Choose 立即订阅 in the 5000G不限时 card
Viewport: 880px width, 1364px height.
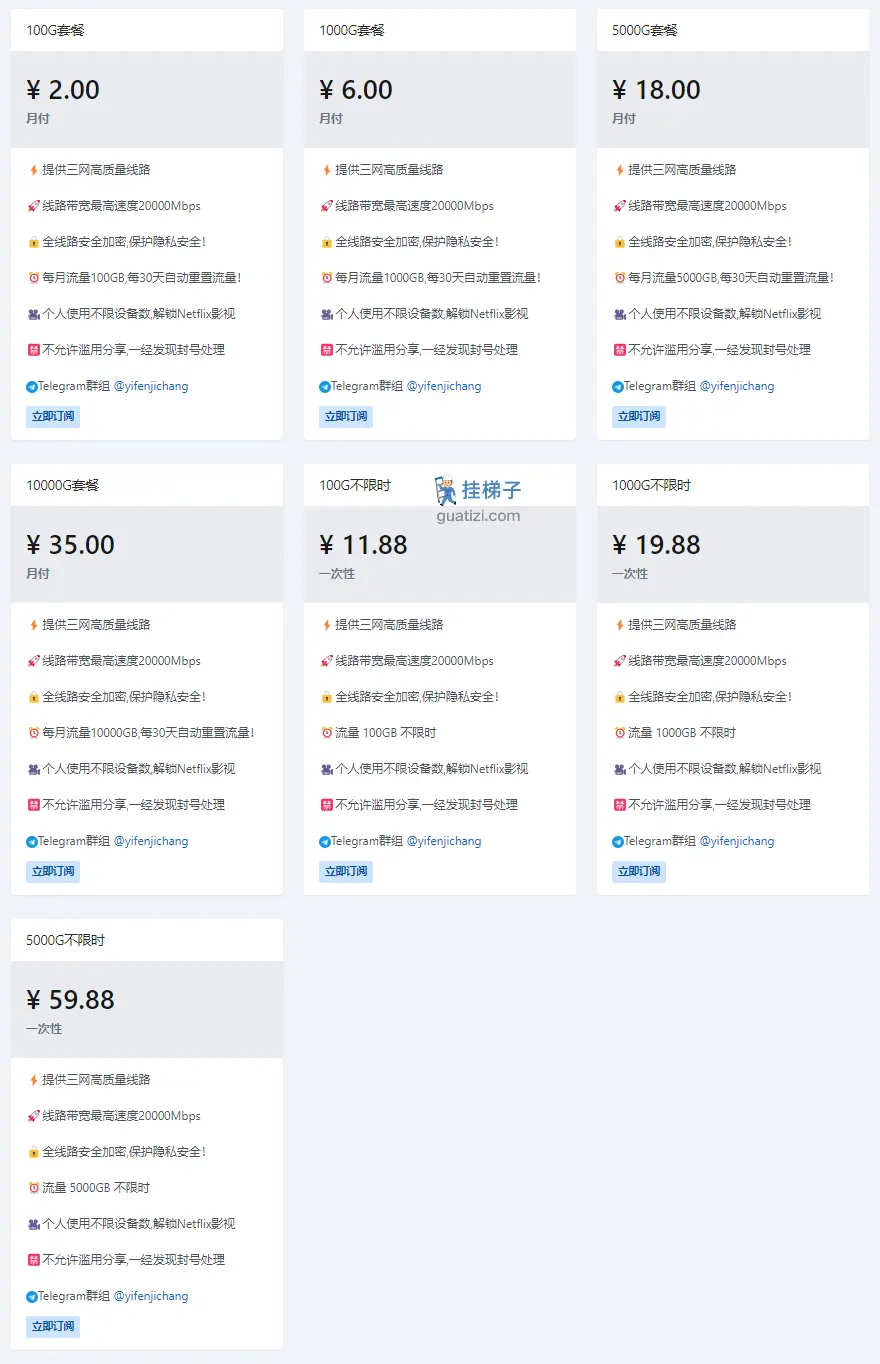coord(53,1326)
